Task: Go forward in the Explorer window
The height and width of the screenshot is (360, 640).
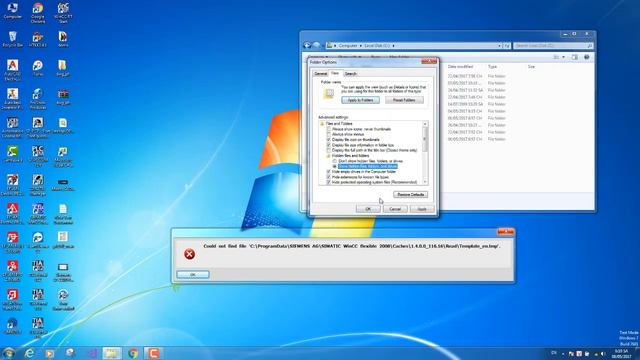Action: click(316, 45)
